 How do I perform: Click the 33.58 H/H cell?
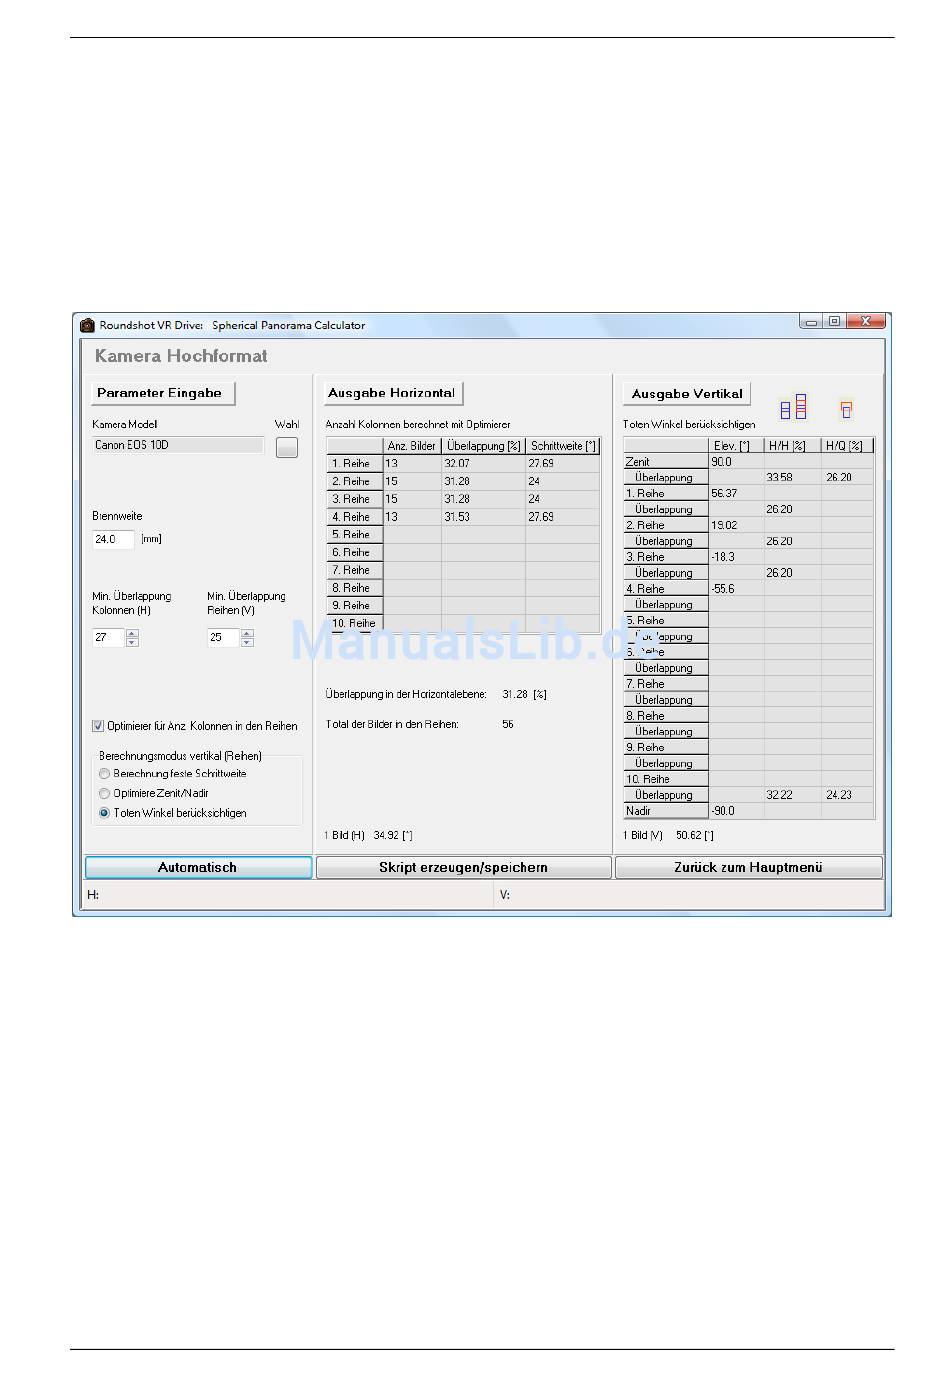pyautogui.click(x=792, y=478)
